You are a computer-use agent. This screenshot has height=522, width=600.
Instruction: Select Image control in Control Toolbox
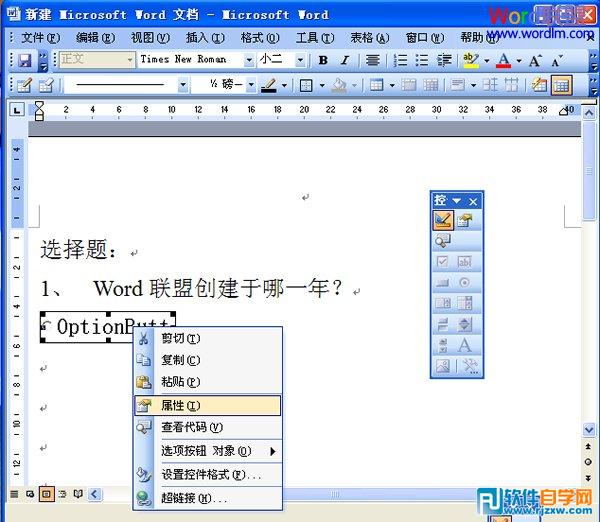[x=443, y=366]
